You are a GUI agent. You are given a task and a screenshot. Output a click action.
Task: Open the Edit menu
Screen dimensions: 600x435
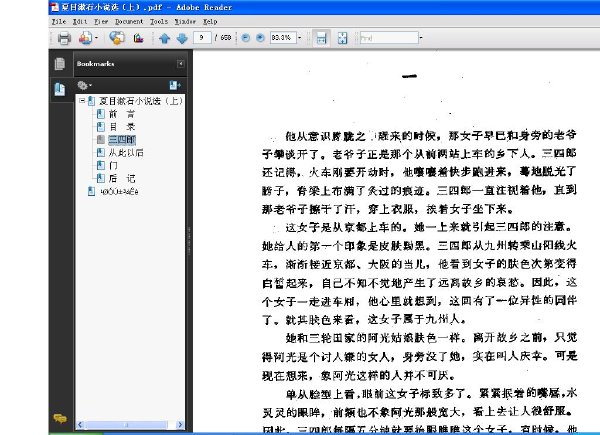coord(80,21)
